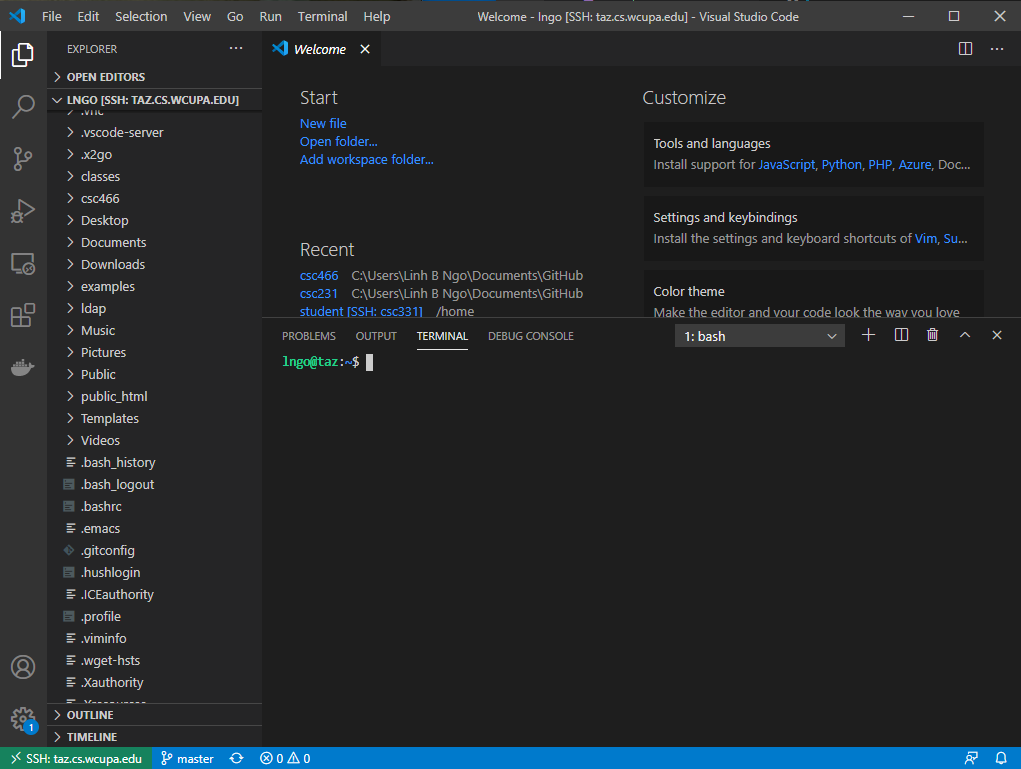The height and width of the screenshot is (769, 1021).
Task: Open the Remote Explorer icon
Action: pos(23,264)
